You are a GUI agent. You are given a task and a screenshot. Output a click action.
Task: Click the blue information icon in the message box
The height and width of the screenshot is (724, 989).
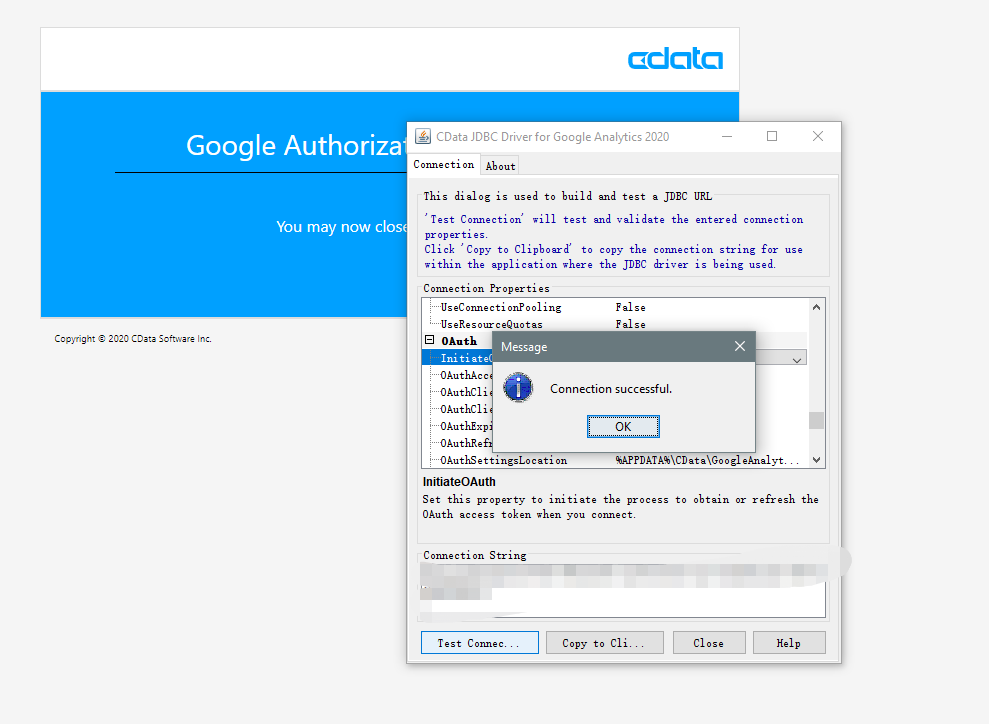(x=517, y=387)
